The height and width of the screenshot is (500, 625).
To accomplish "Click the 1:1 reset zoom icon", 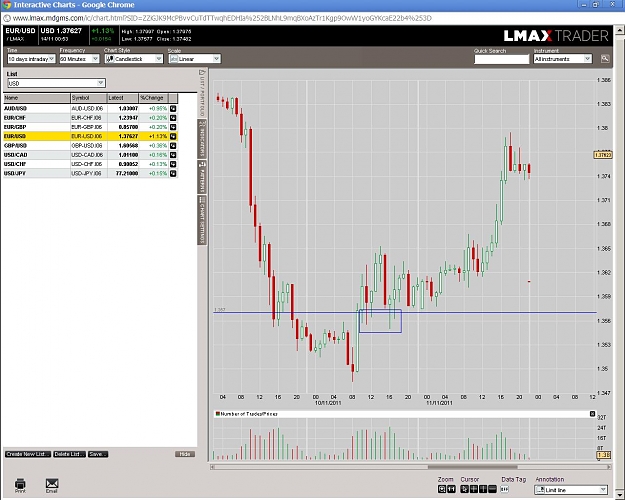I will point(451,489).
